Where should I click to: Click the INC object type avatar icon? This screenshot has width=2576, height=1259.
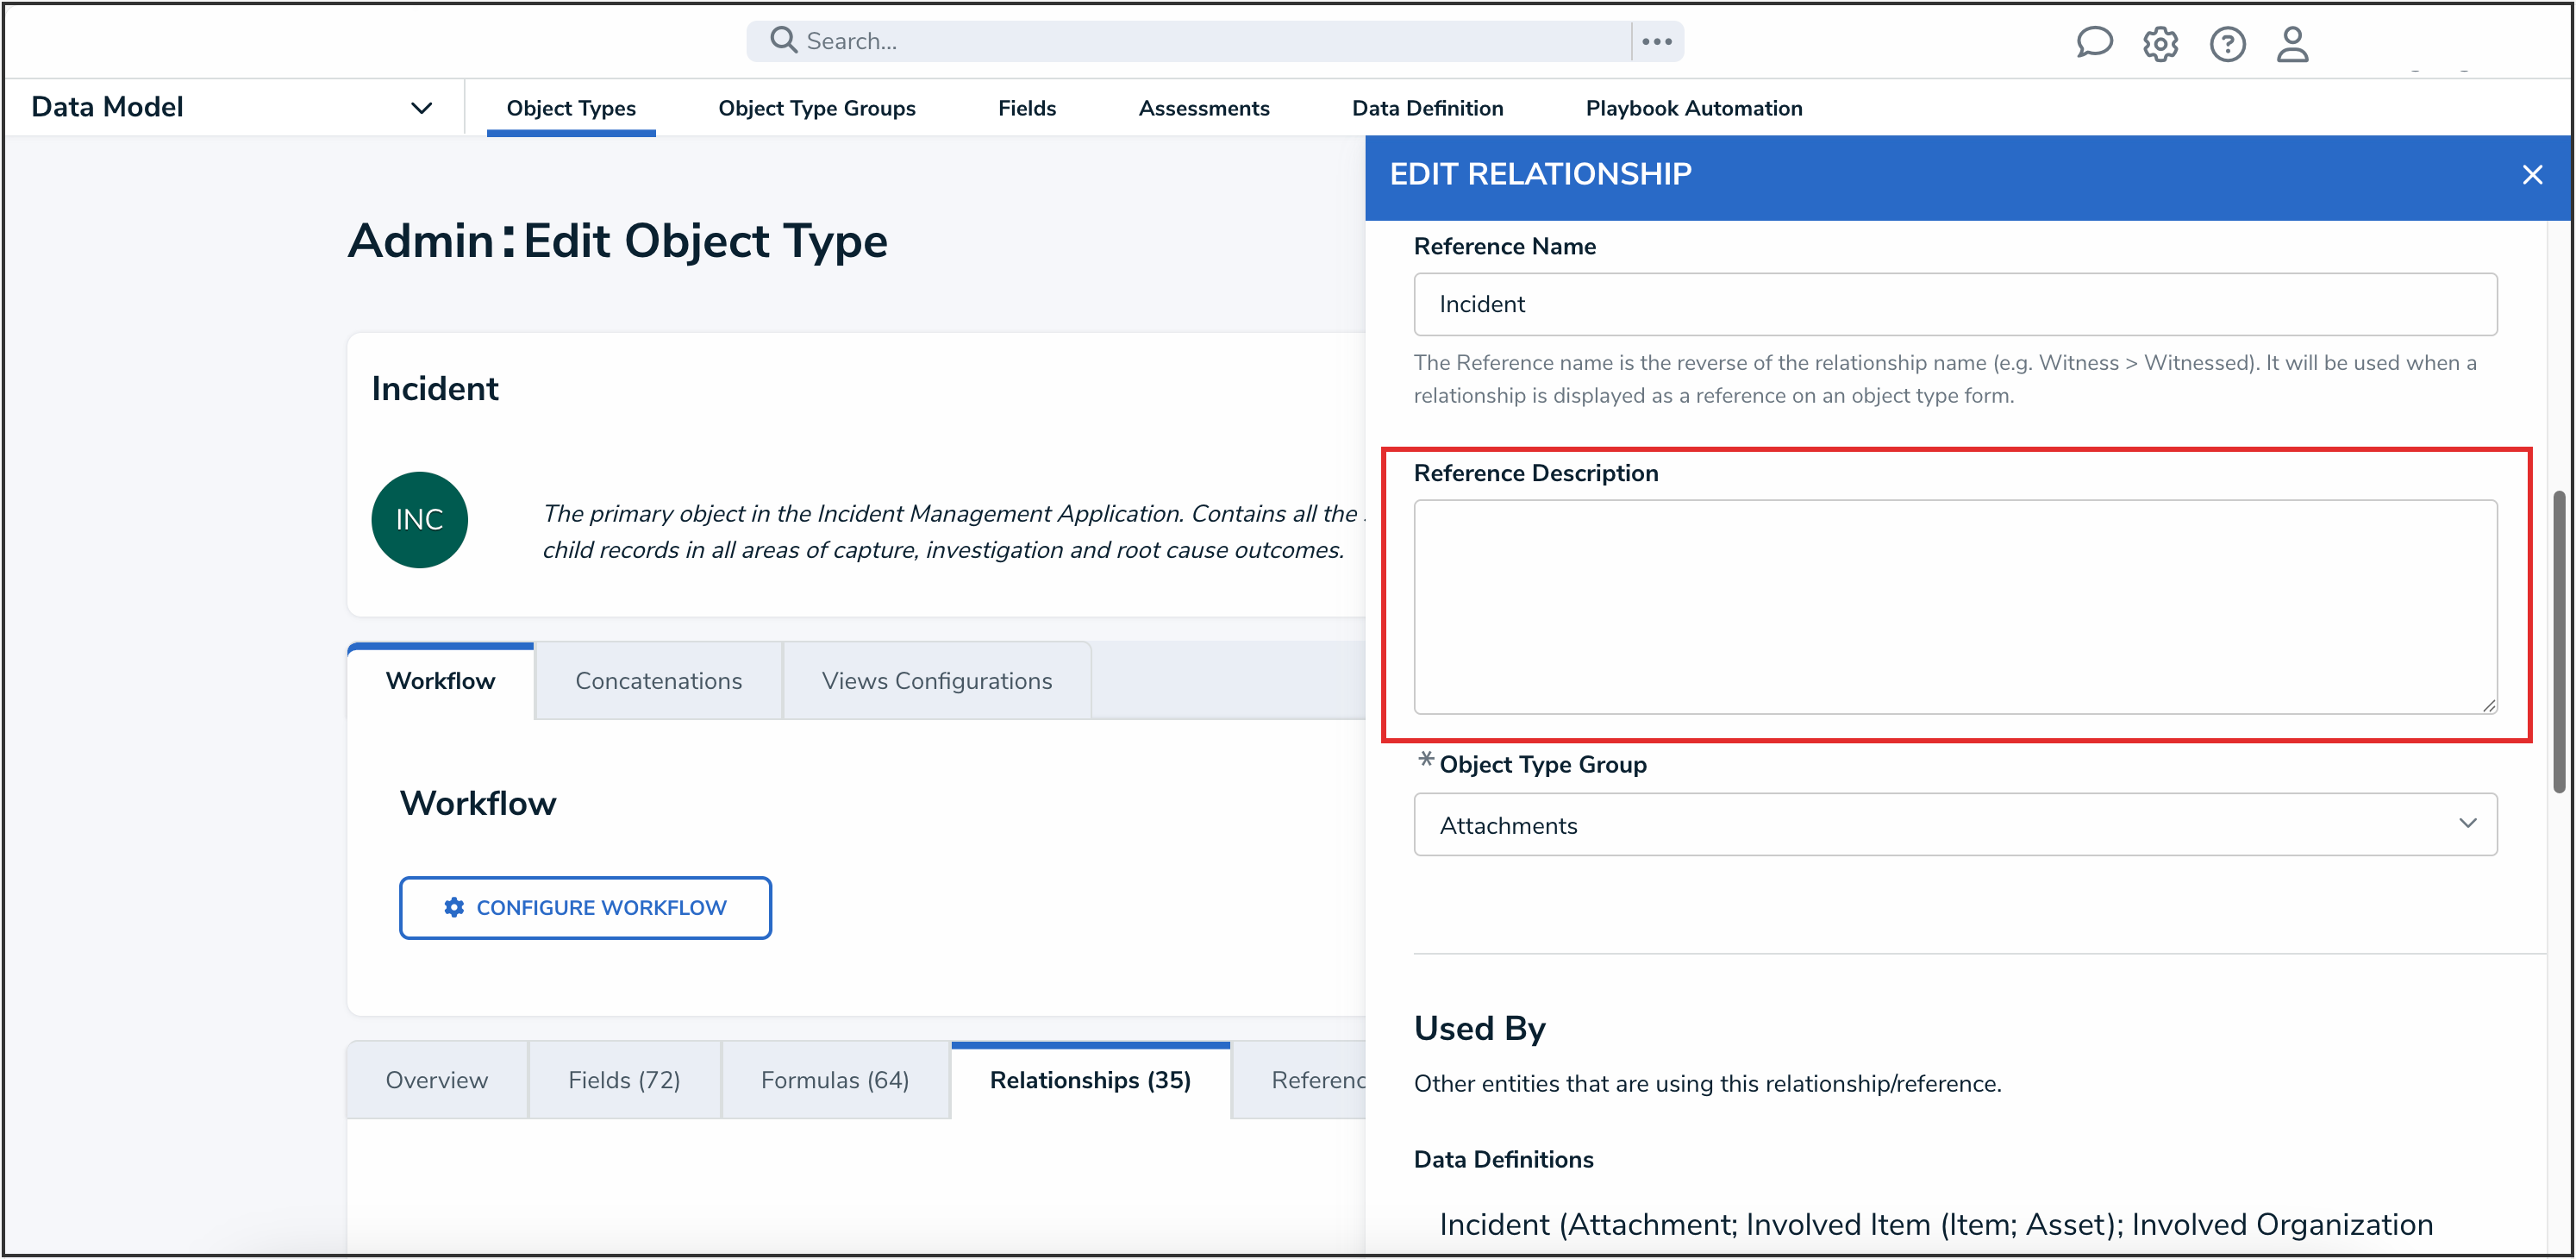pyautogui.click(x=419, y=519)
